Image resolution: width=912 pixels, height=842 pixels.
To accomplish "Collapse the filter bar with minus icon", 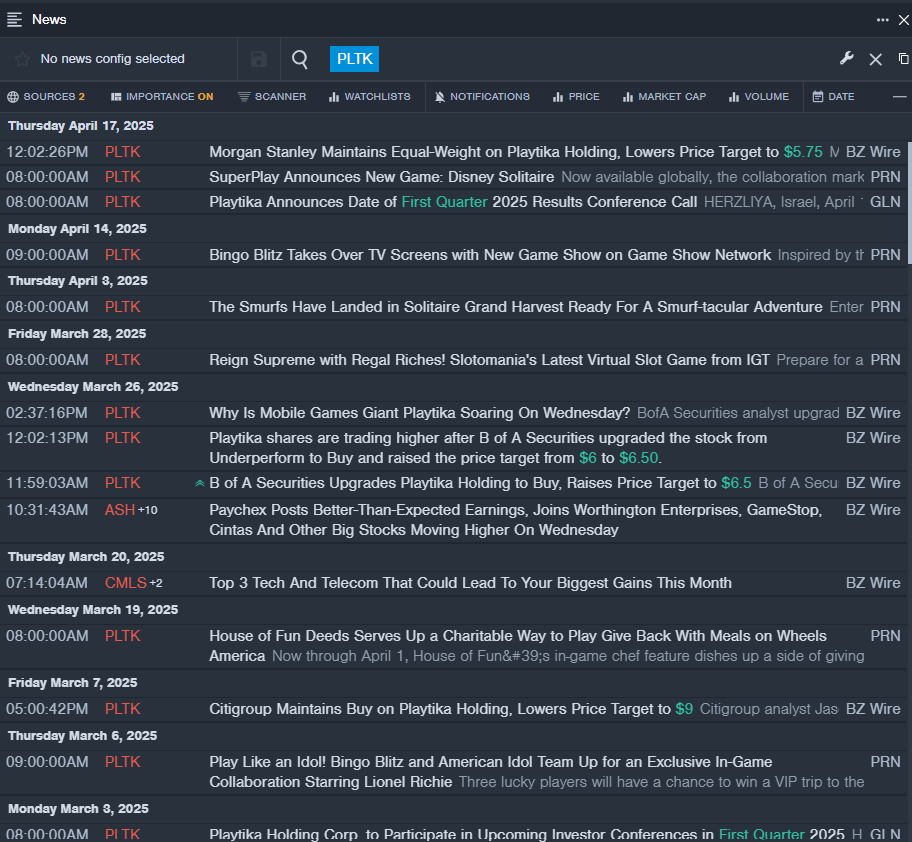I will click(x=899, y=97).
